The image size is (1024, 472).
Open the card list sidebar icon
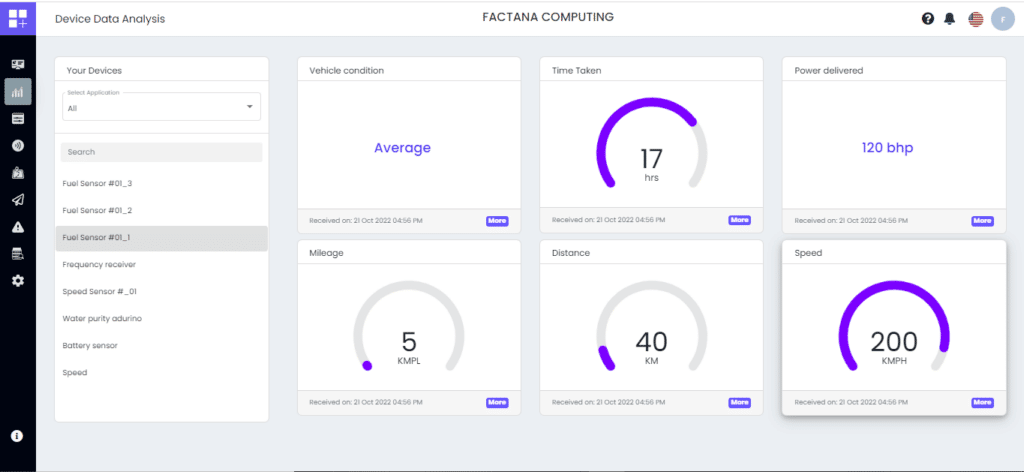coord(18,119)
